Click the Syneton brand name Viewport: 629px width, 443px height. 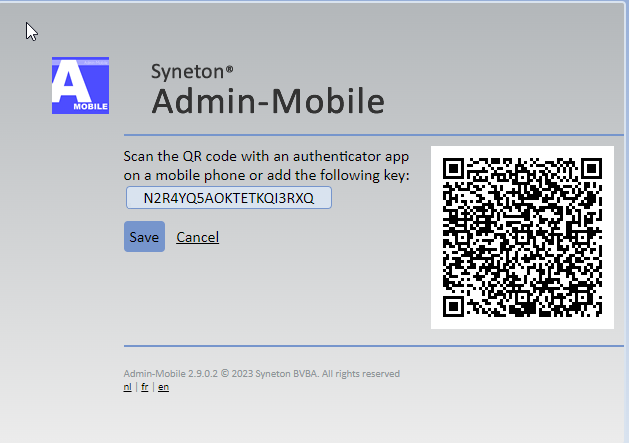point(187,71)
